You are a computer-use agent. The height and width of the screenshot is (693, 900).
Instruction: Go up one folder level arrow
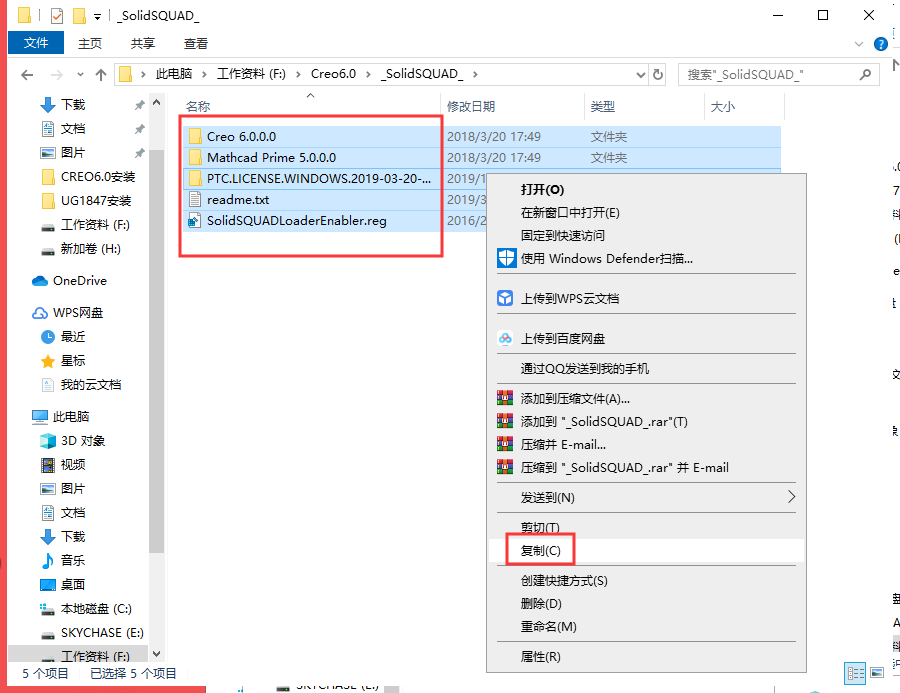point(101,75)
